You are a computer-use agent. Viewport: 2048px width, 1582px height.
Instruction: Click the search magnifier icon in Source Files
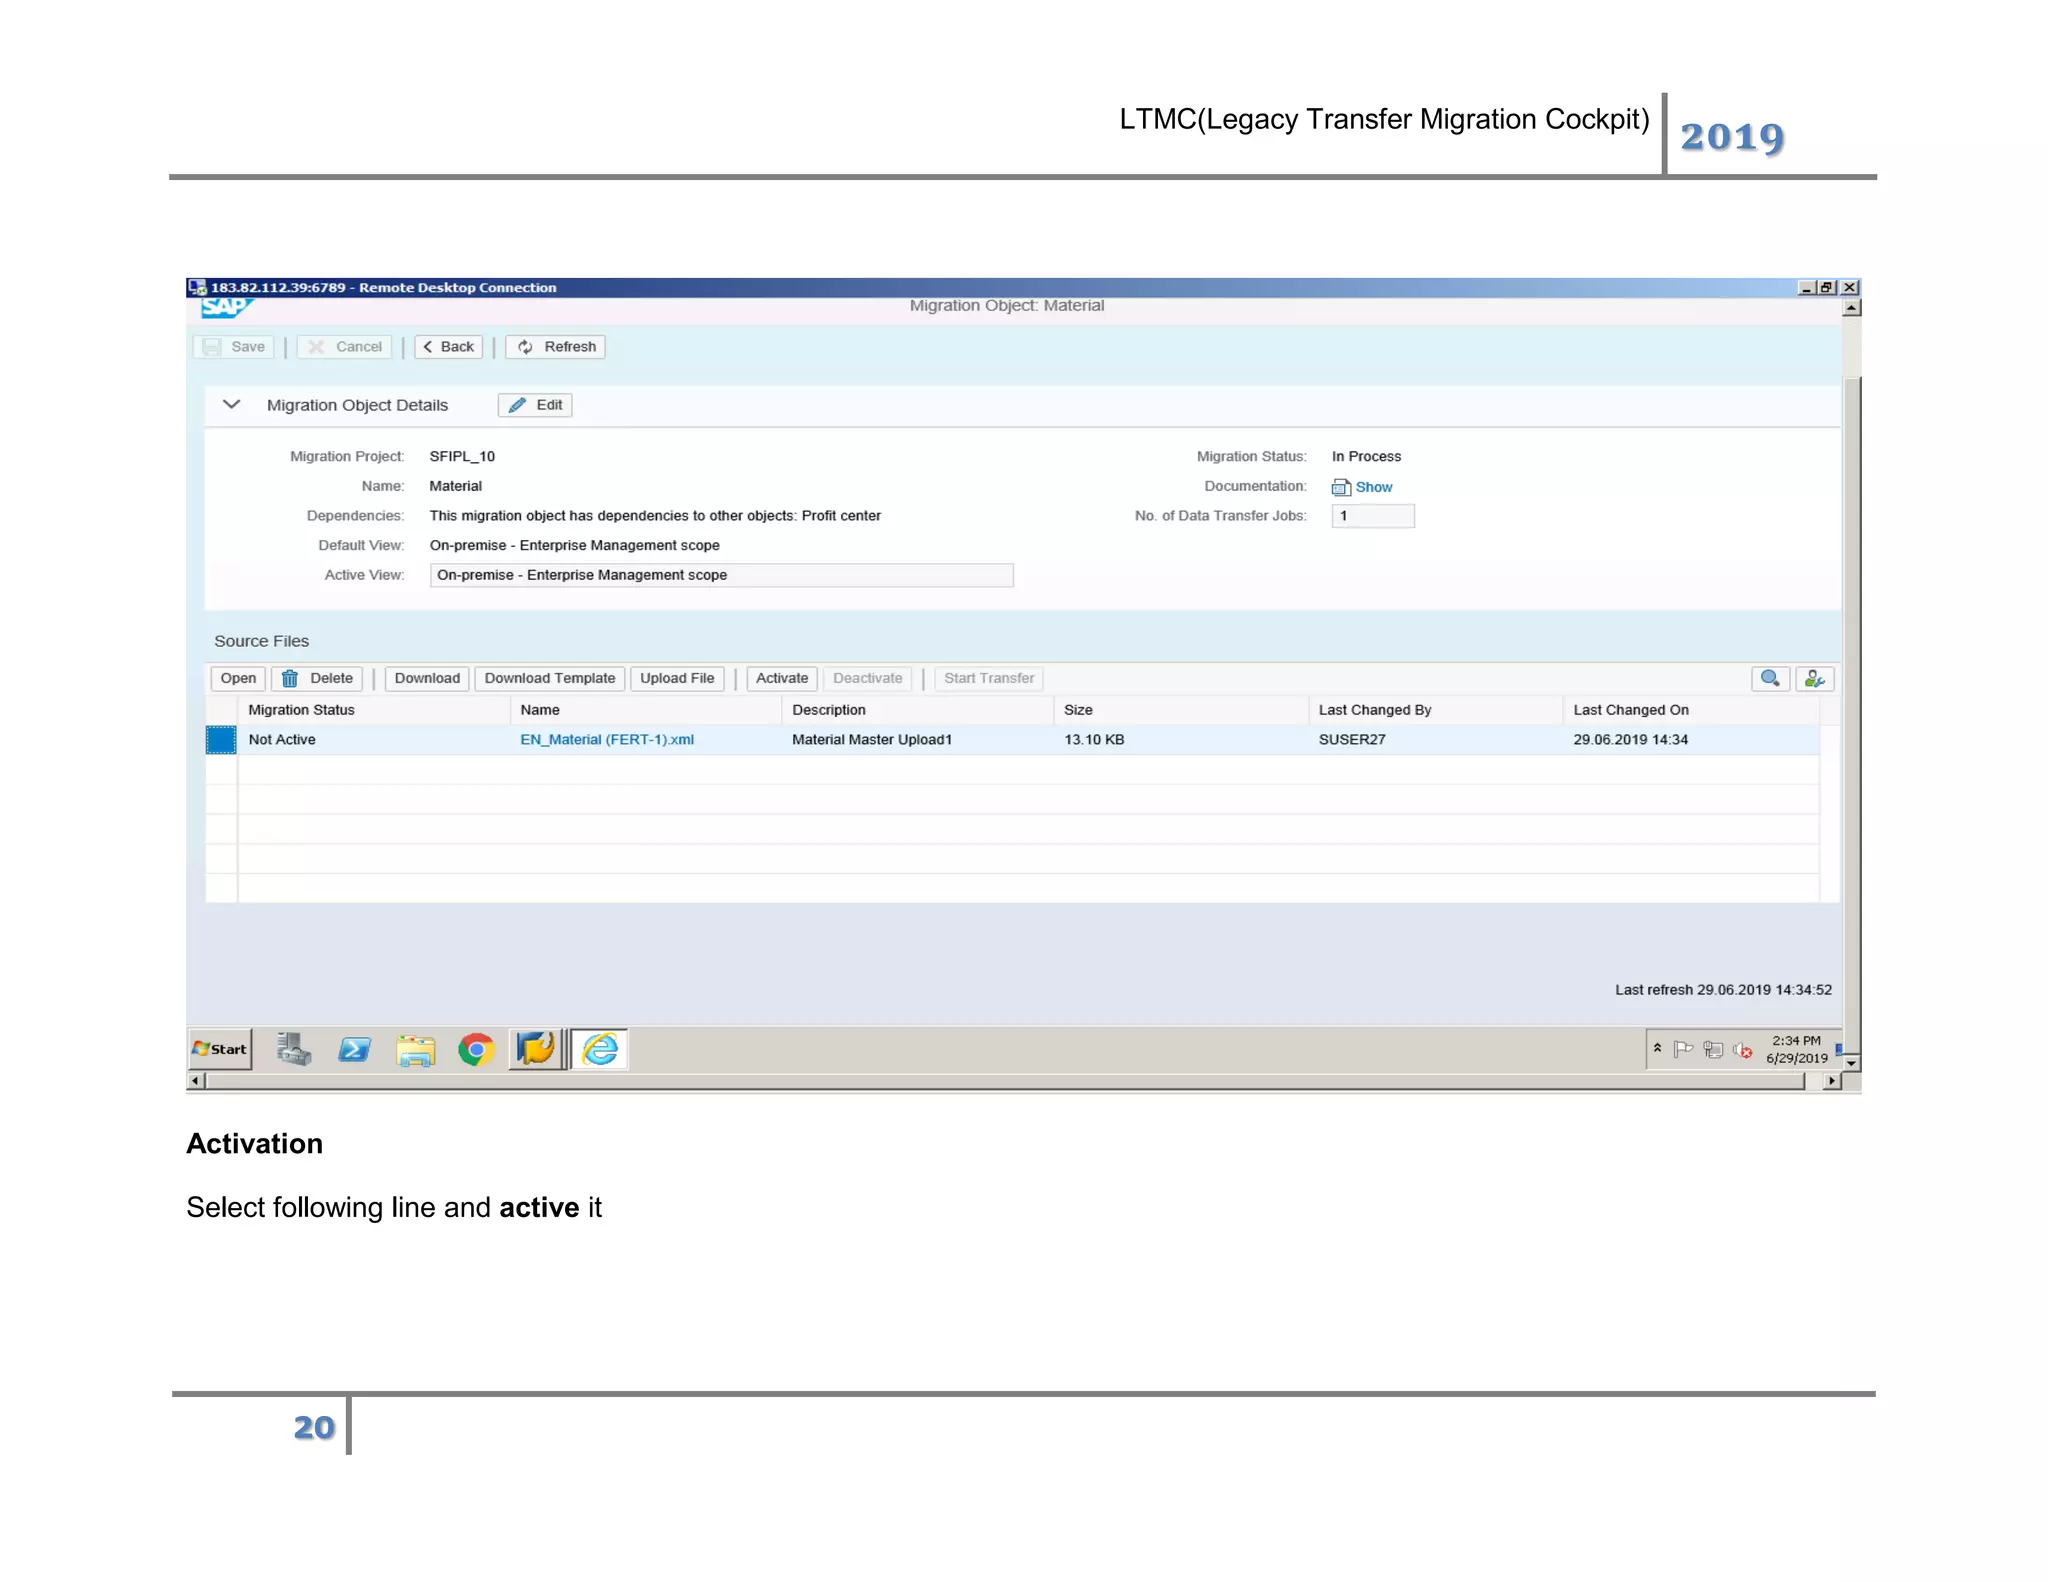point(1769,679)
